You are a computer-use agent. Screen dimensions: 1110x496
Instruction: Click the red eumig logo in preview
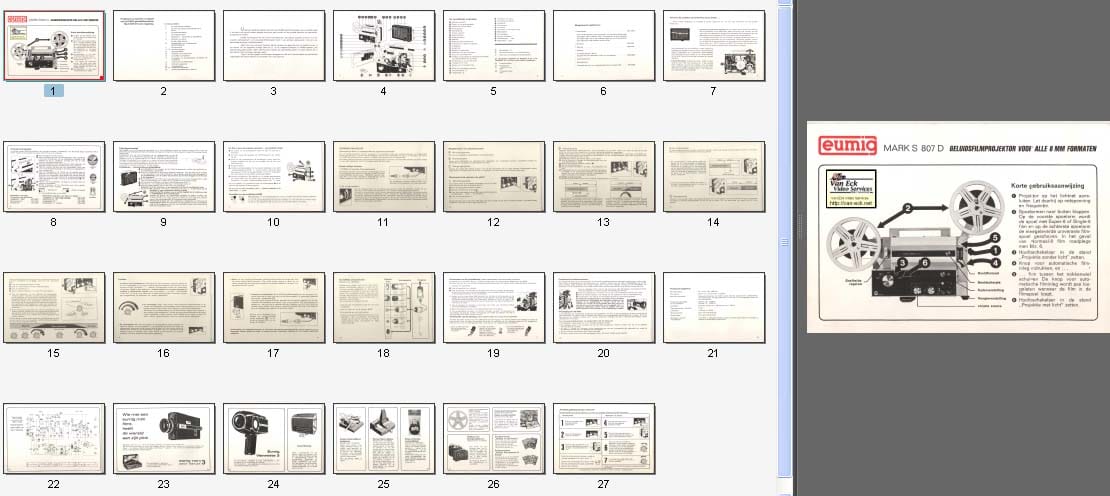coord(847,148)
